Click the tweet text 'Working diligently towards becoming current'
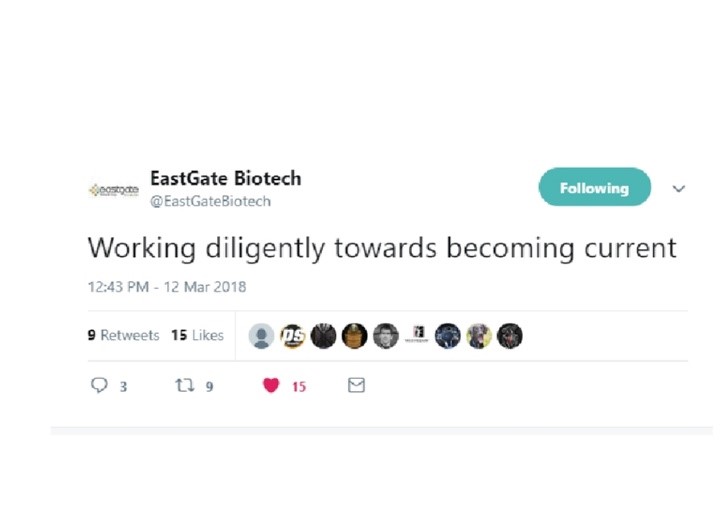Screen dimensions: 723x522 pos(382,247)
